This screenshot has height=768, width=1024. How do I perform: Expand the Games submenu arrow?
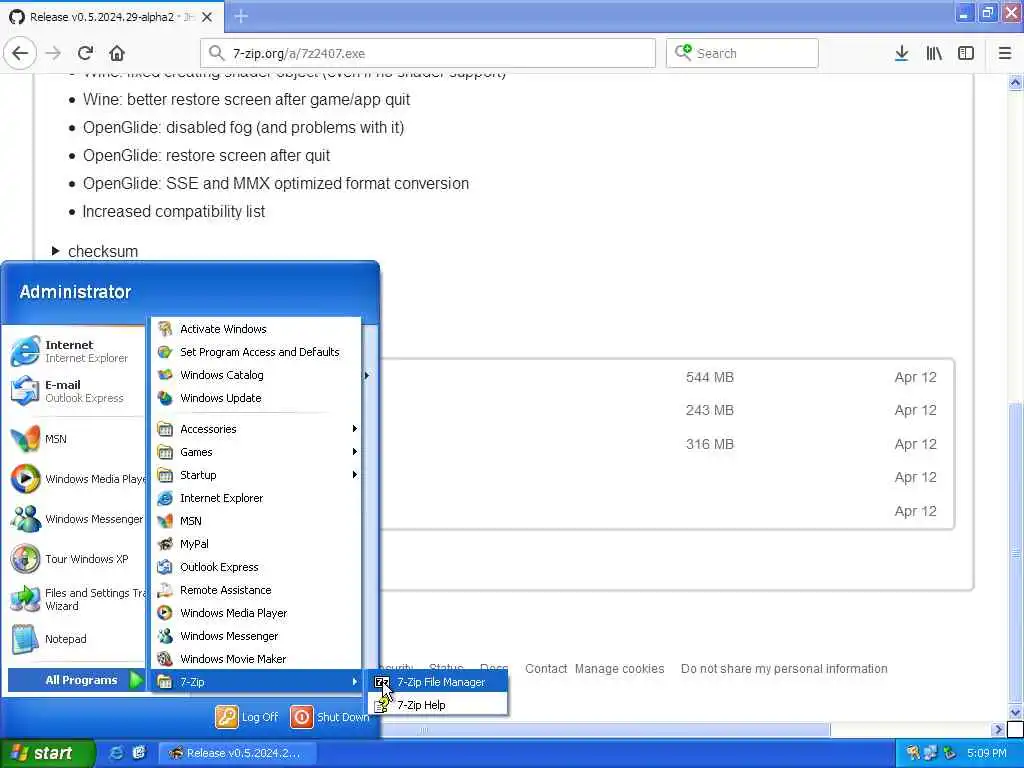click(x=355, y=452)
